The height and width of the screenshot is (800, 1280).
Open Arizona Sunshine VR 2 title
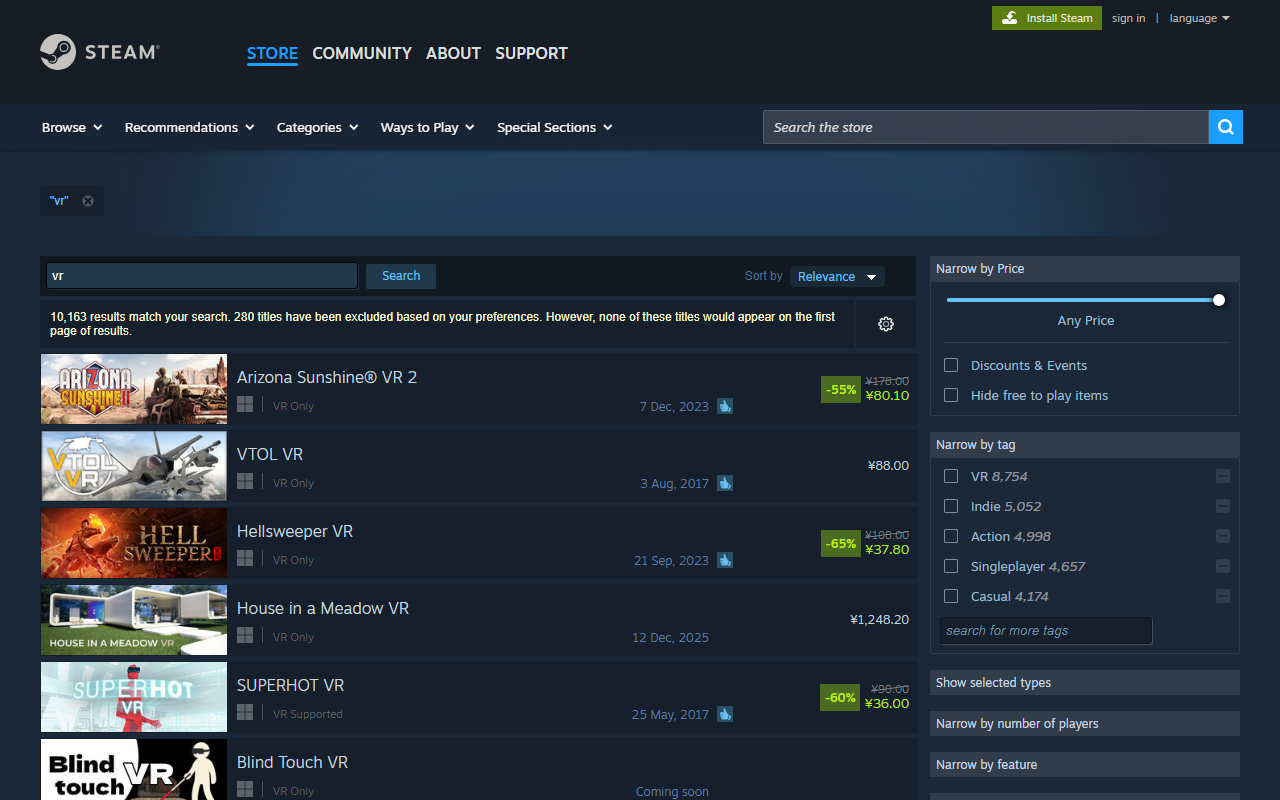click(x=327, y=377)
